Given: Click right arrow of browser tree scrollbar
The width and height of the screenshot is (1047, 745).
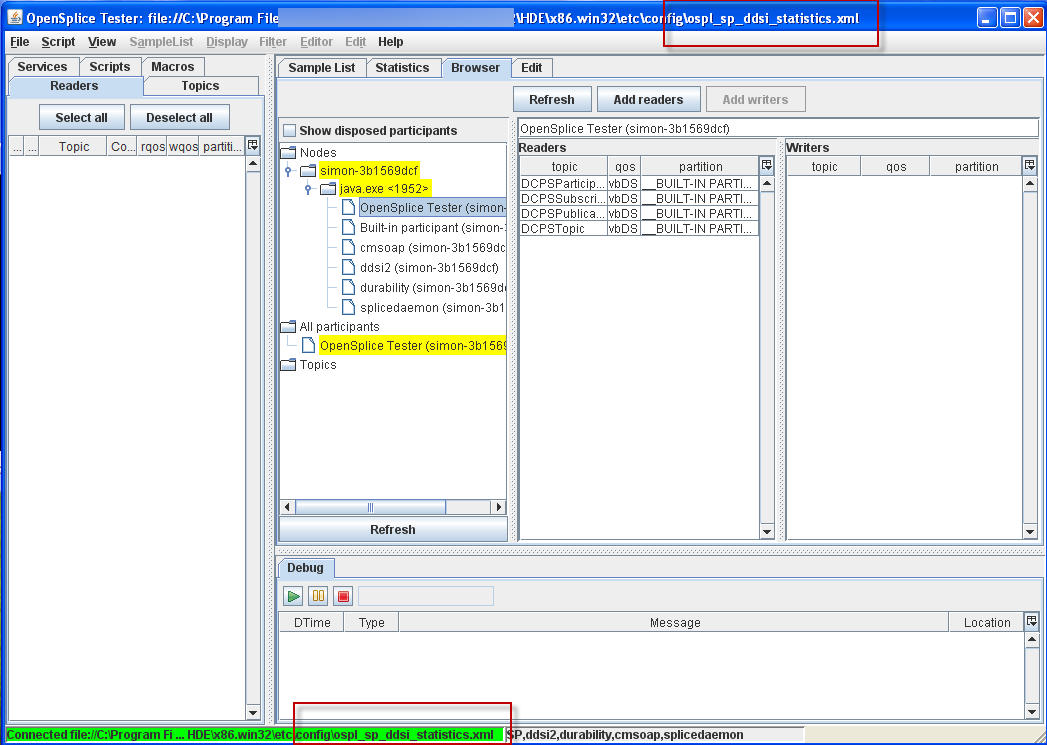Looking at the screenshot, I should (x=499, y=507).
